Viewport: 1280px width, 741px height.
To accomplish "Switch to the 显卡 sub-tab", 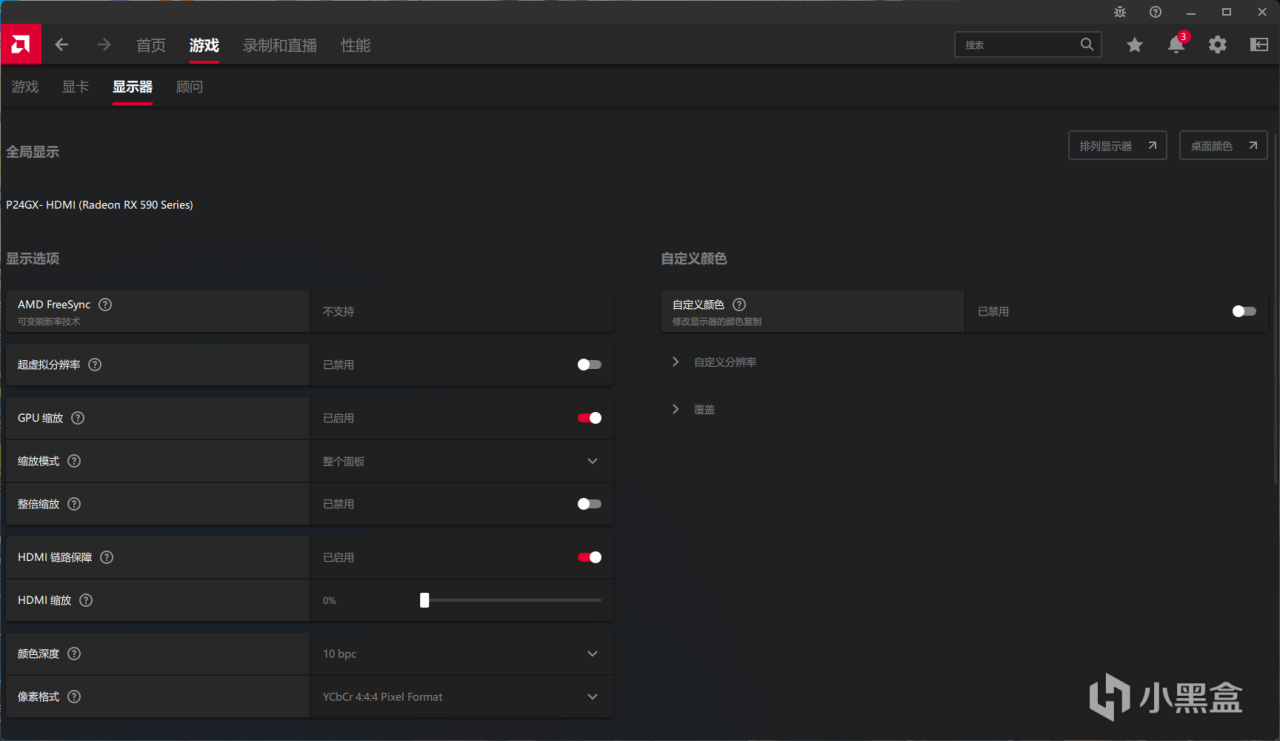I will (76, 87).
